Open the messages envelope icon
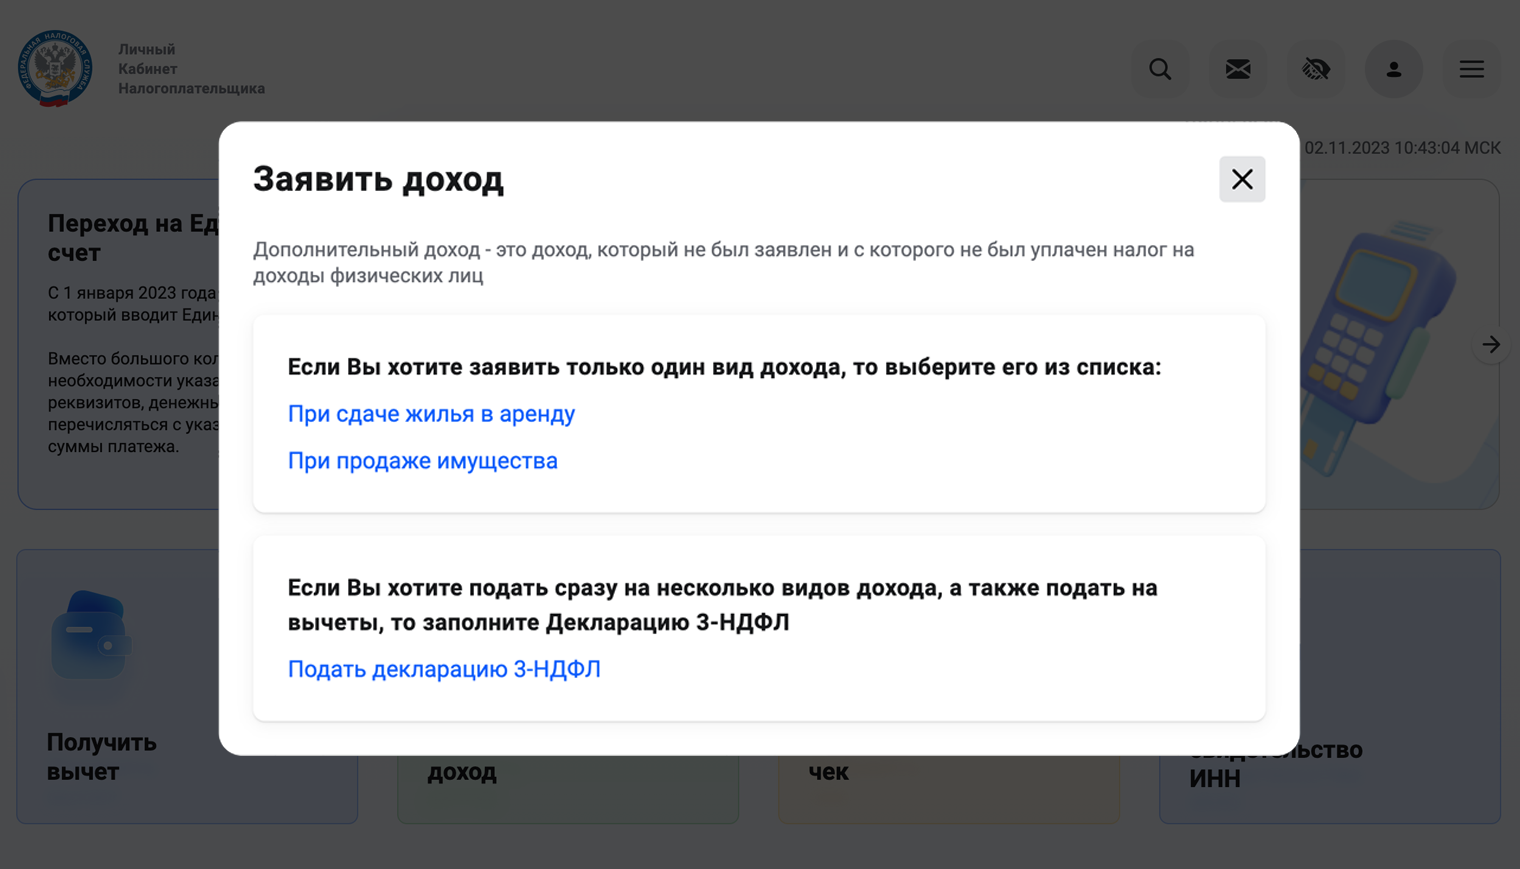This screenshot has width=1520, height=869. (1238, 69)
